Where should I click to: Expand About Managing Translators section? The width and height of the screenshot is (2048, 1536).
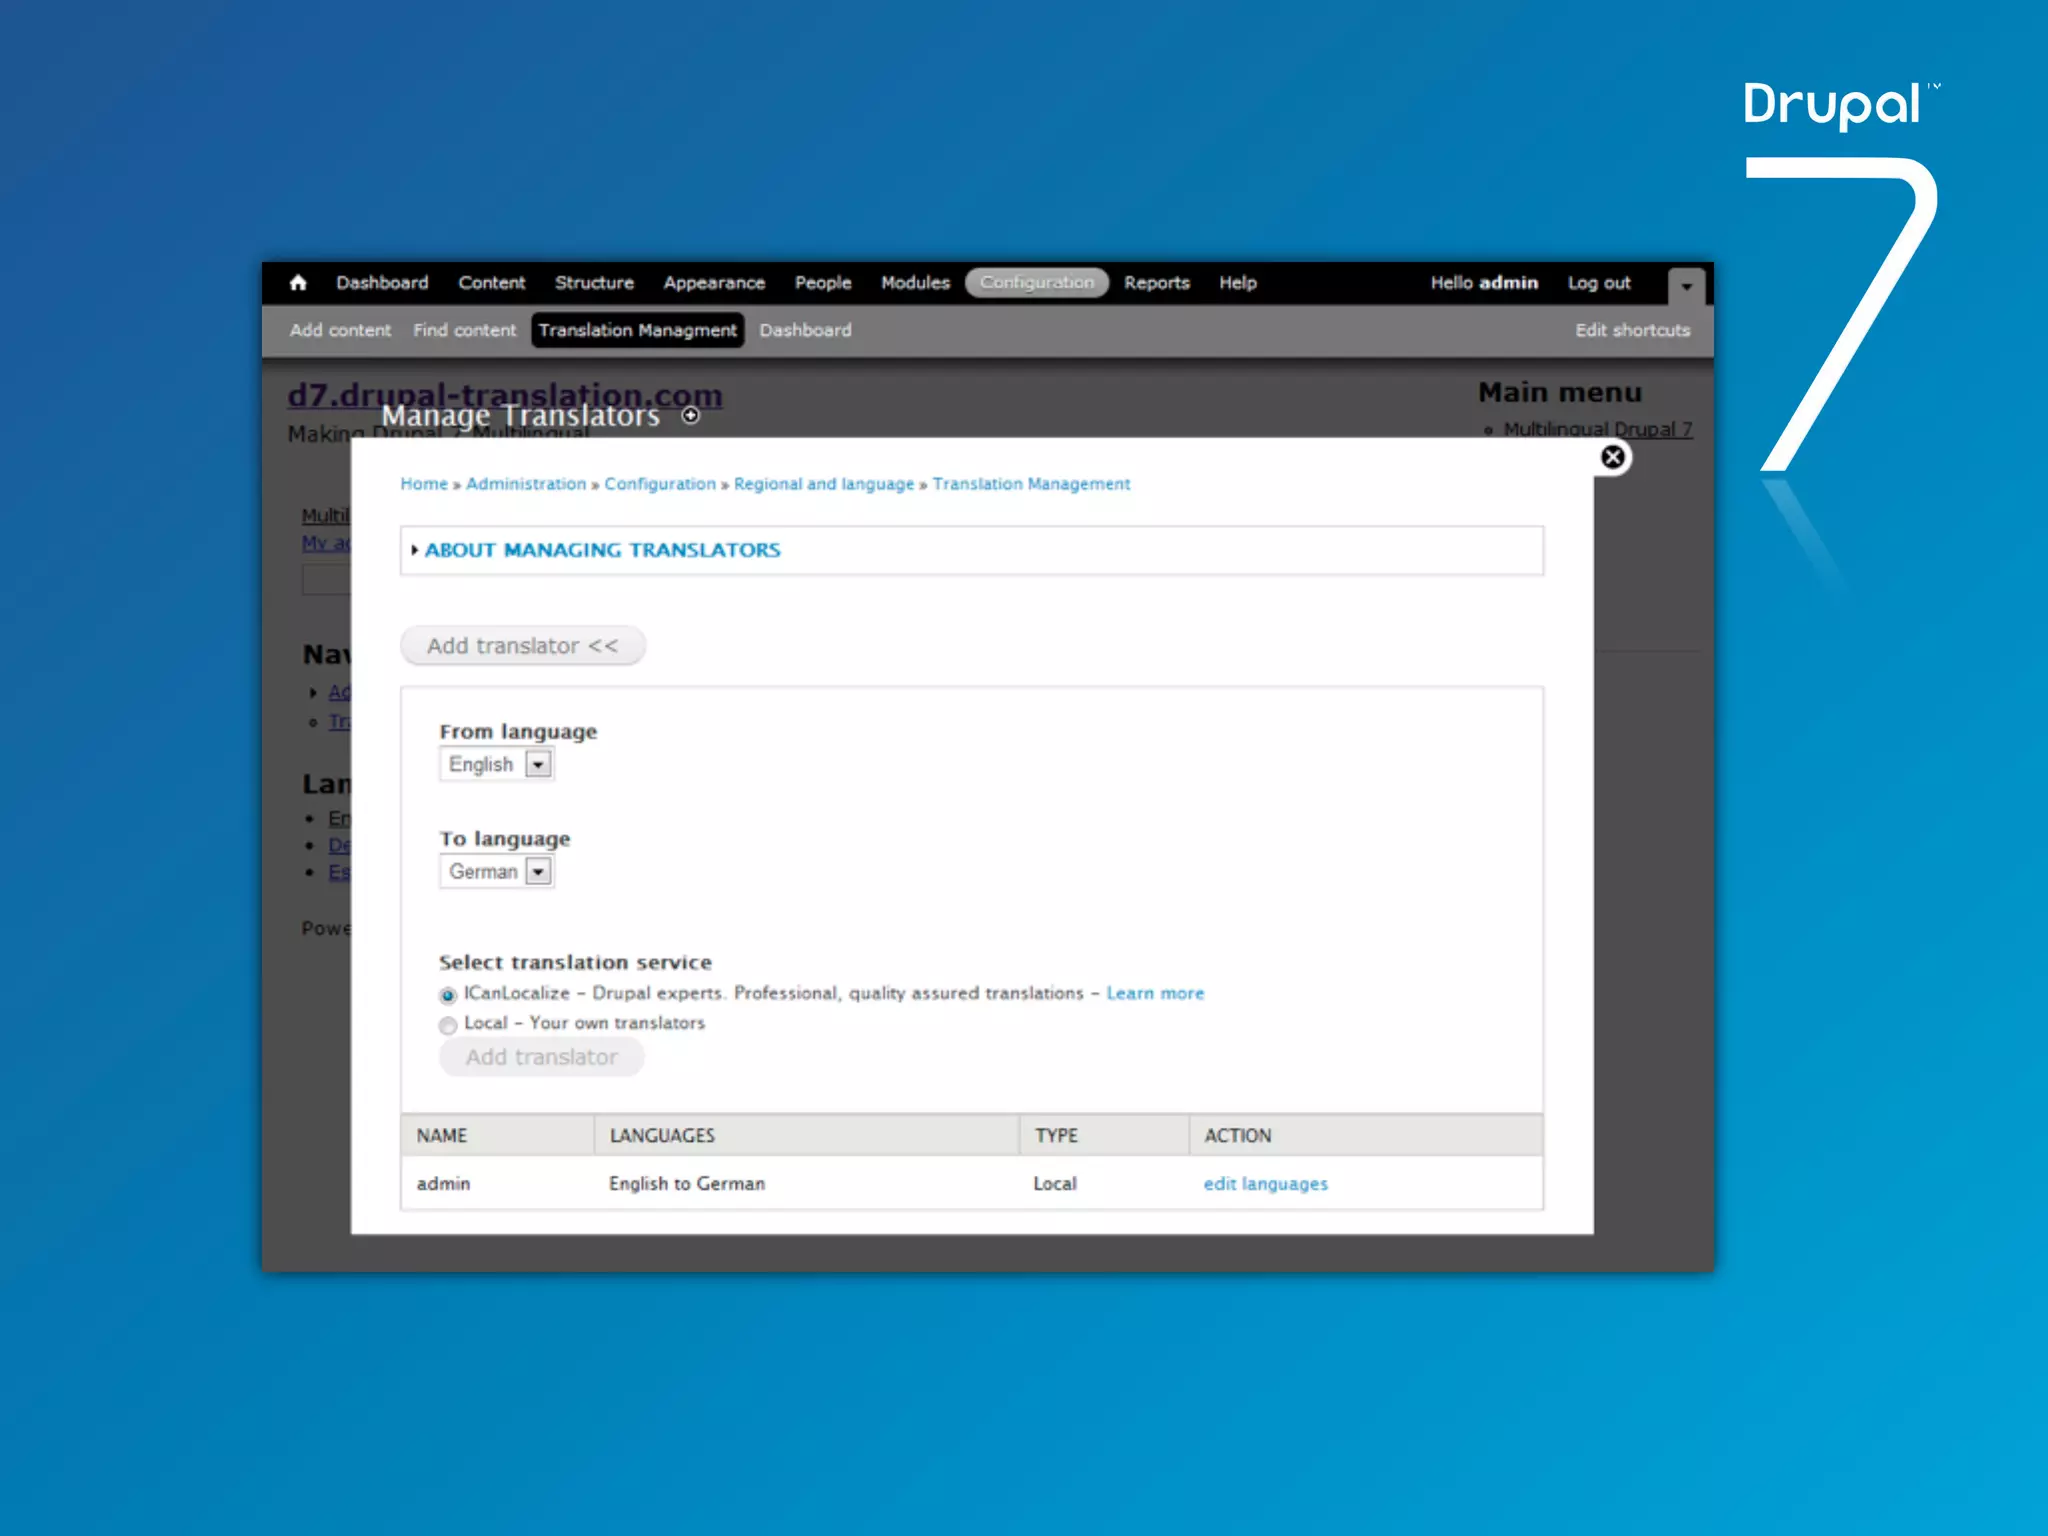click(x=602, y=550)
